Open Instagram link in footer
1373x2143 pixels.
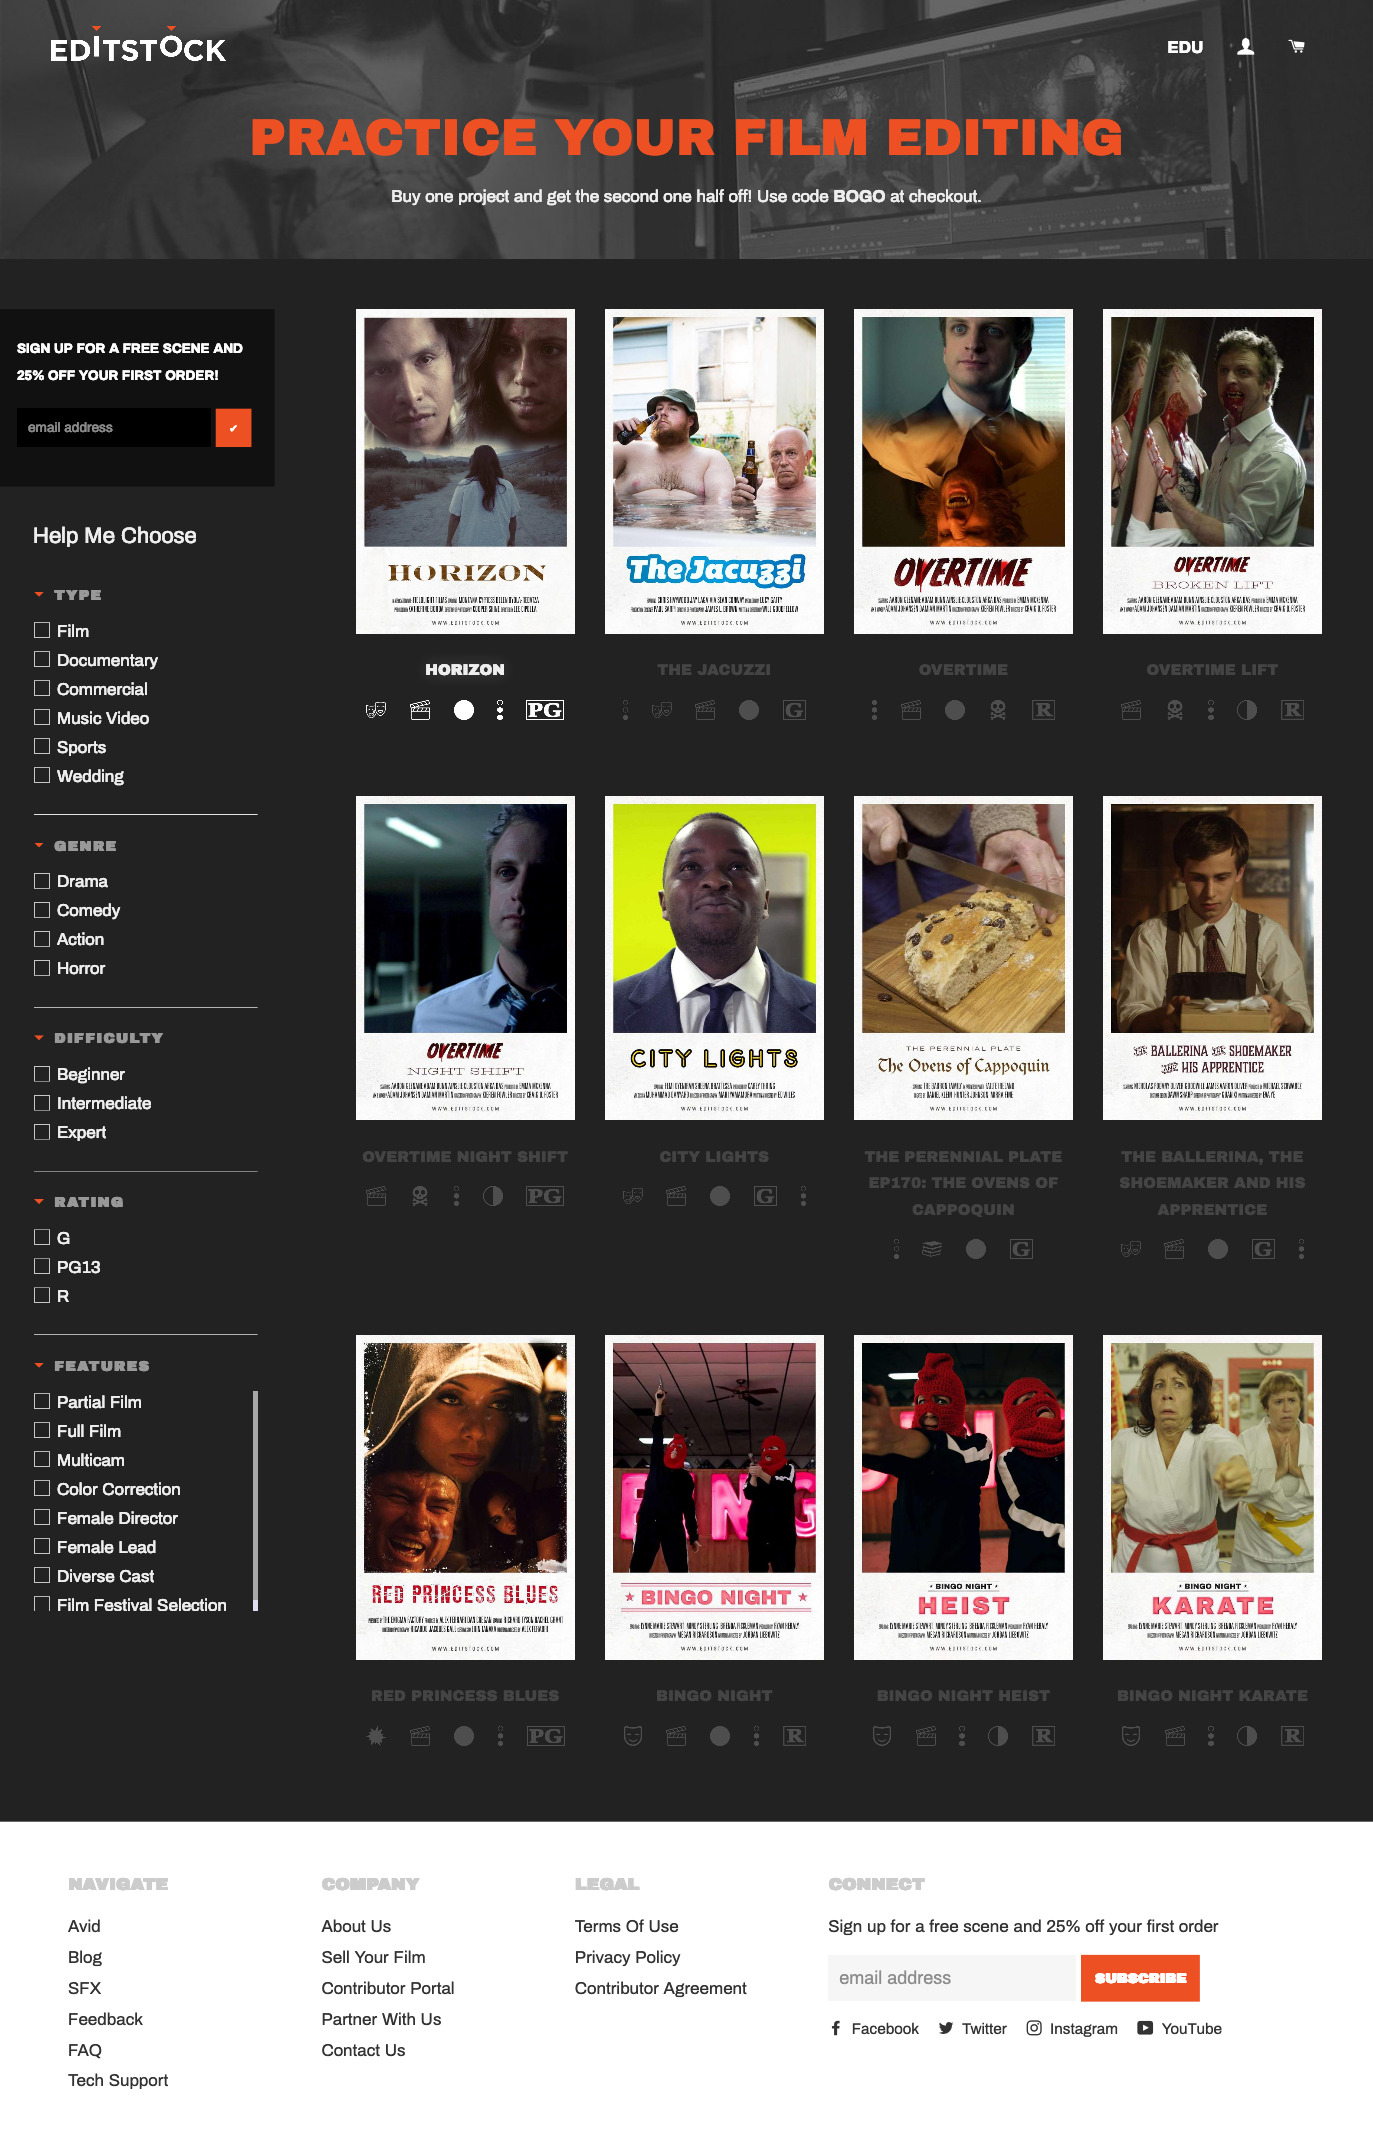coord(1072,2028)
